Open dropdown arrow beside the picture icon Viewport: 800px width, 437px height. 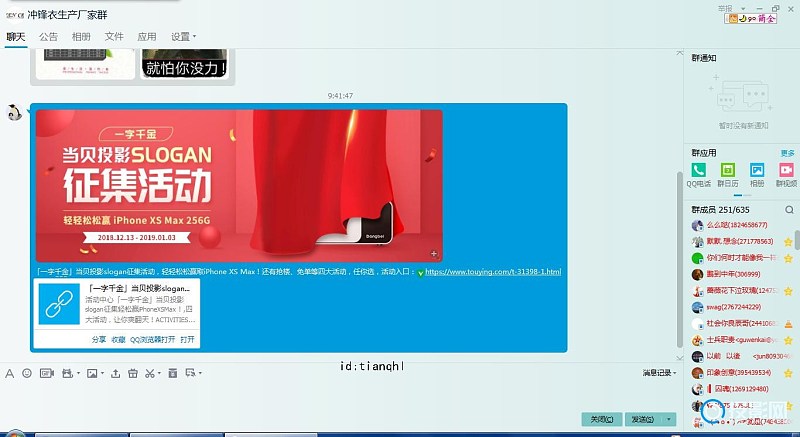click(x=103, y=374)
